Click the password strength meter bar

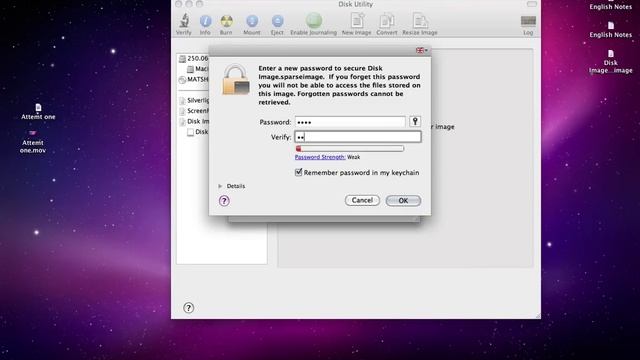tap(350, 149)
